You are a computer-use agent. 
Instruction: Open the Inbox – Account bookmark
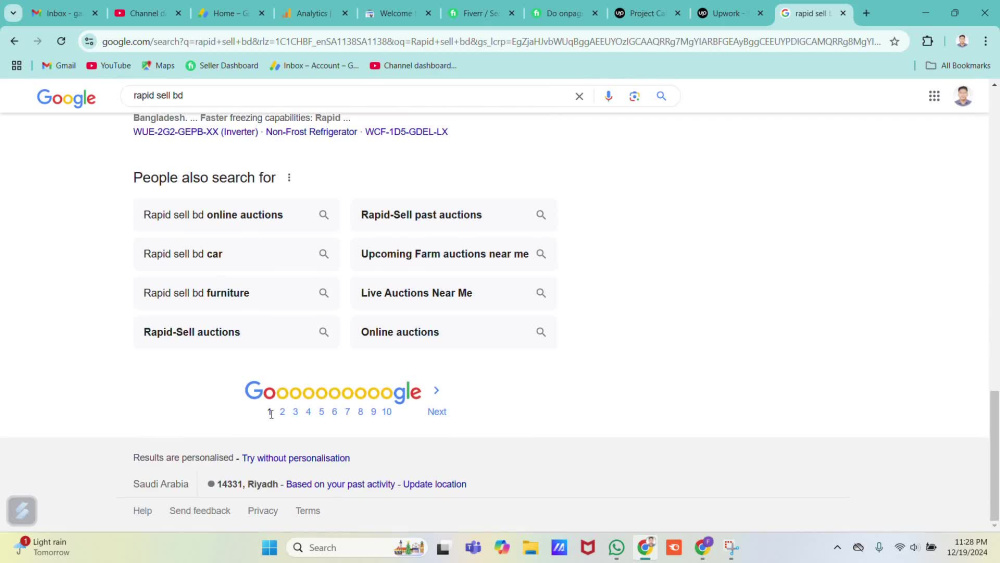pyautogui.click(x=314, y=66)
